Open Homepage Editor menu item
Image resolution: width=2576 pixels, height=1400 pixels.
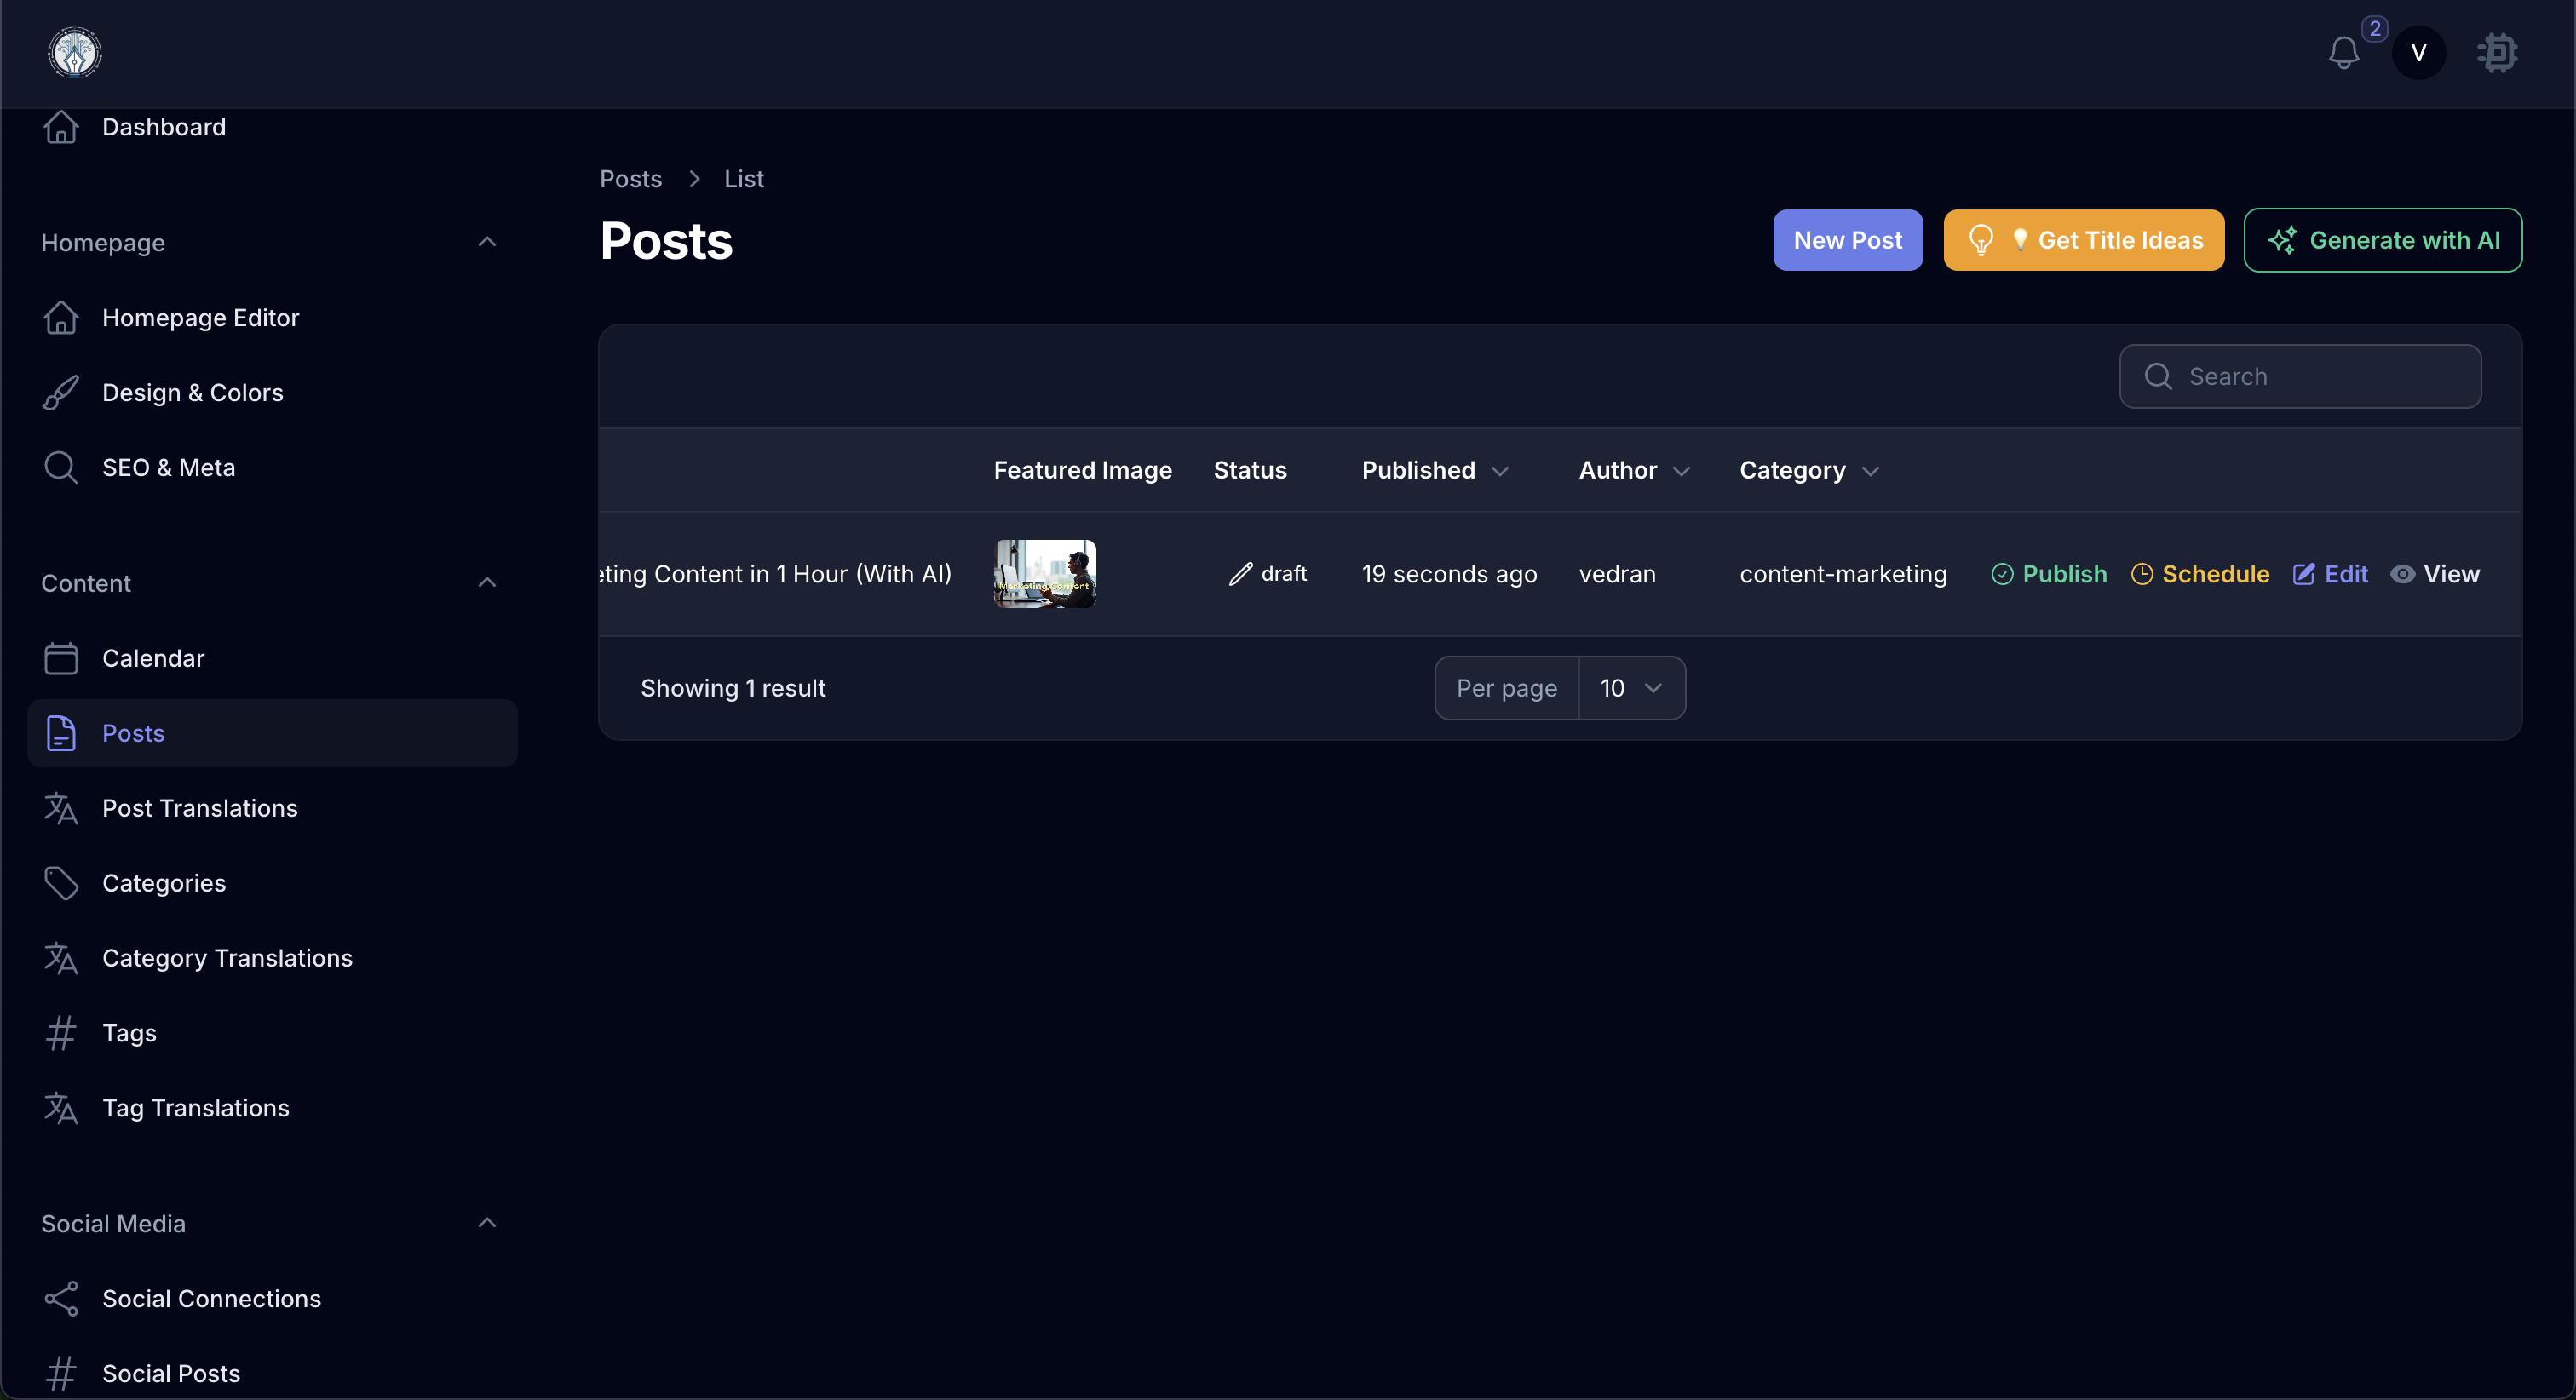[x=272, y=318]
